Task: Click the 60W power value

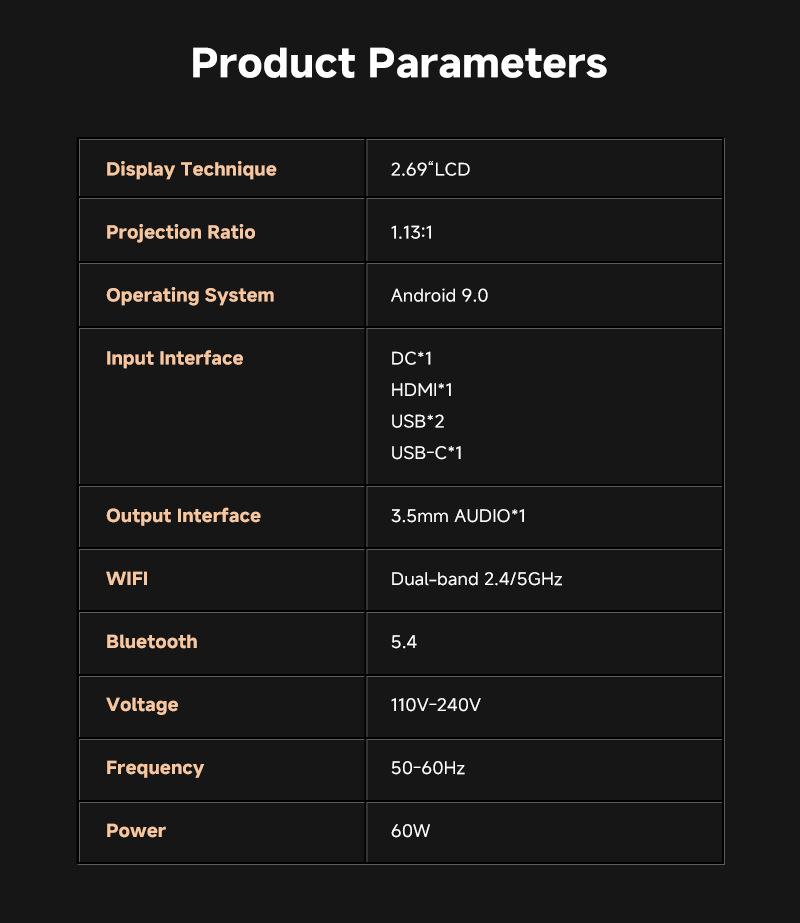Action: 411,831
